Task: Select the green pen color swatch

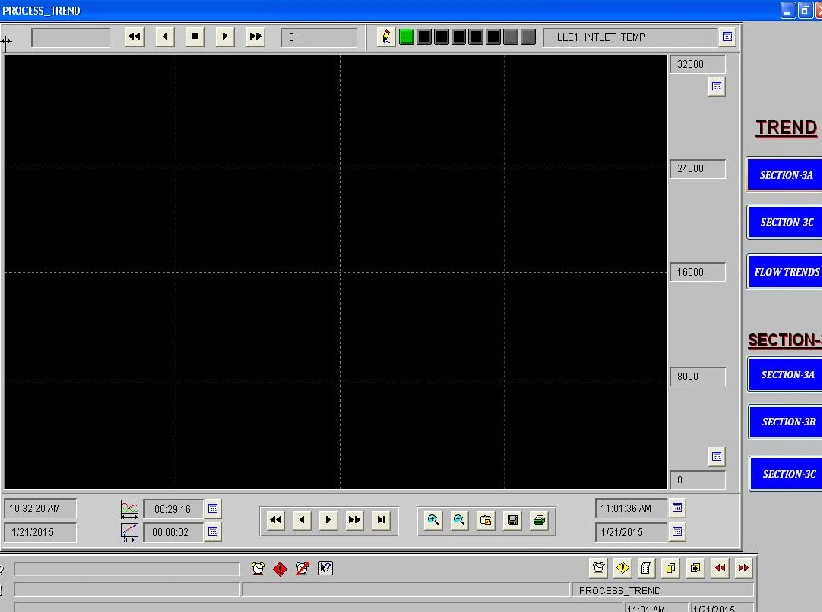Action: click(407, 37)
